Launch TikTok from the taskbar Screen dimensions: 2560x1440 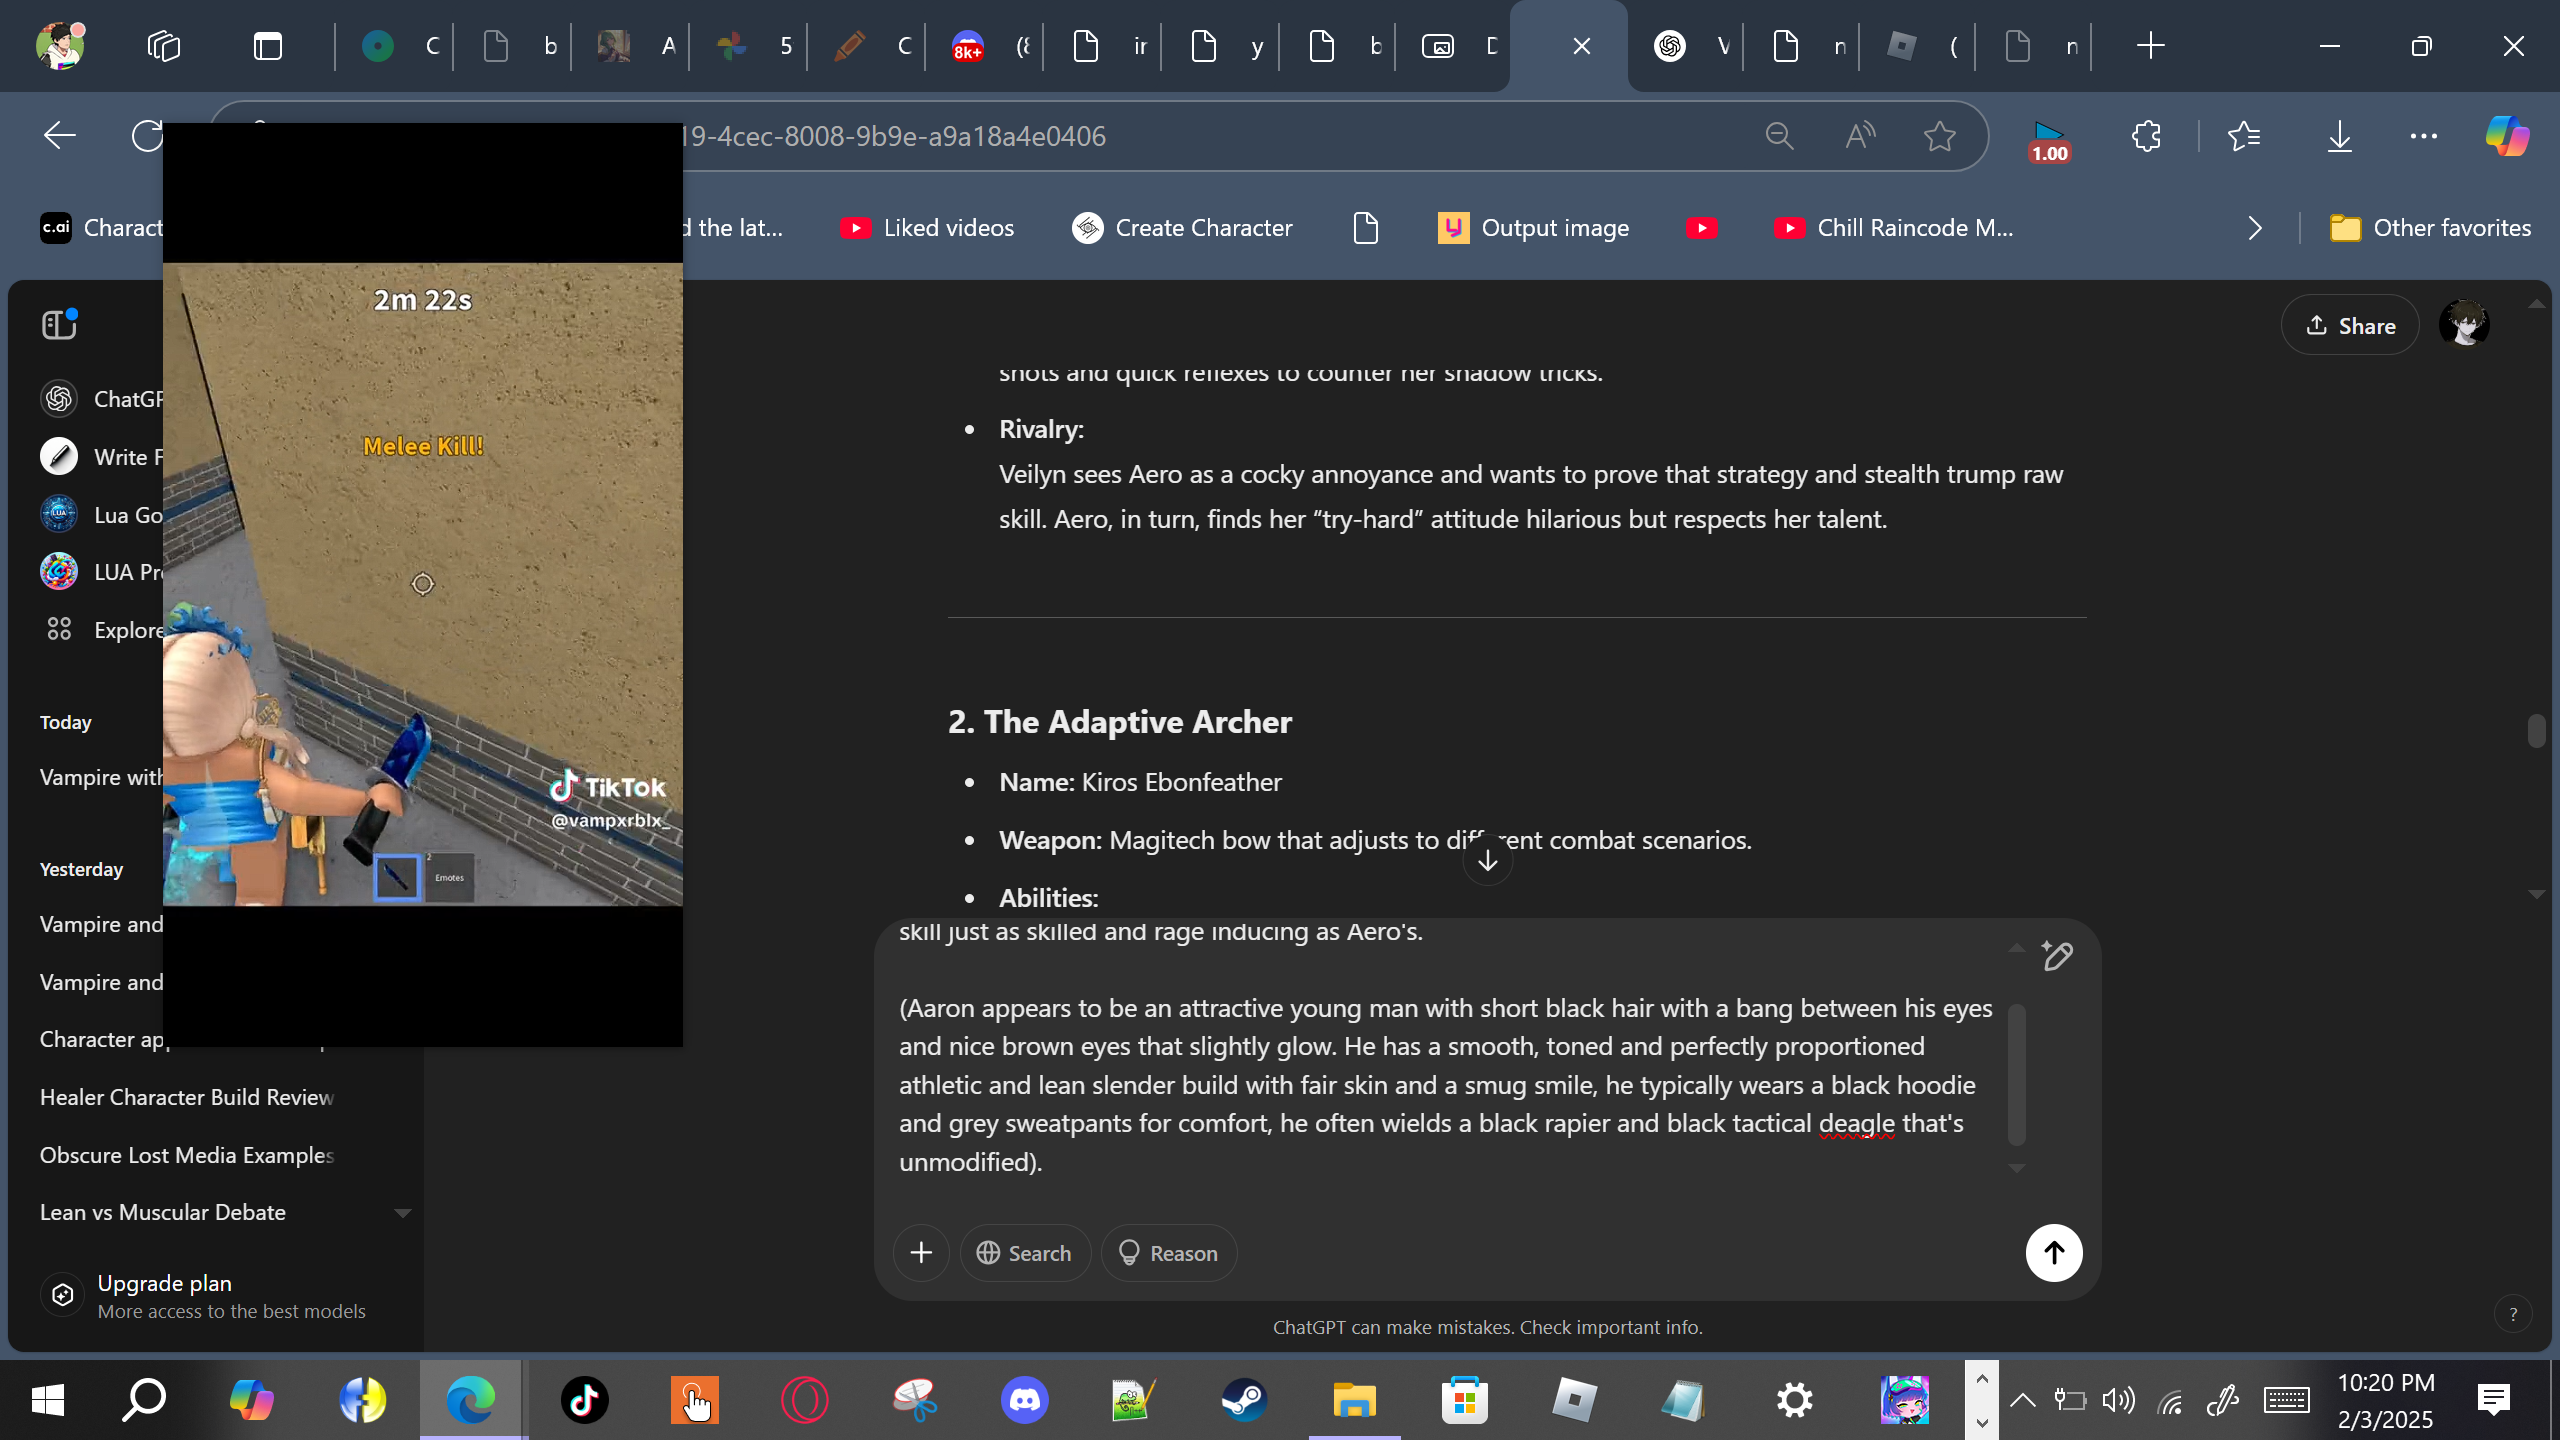(585, 1400)
